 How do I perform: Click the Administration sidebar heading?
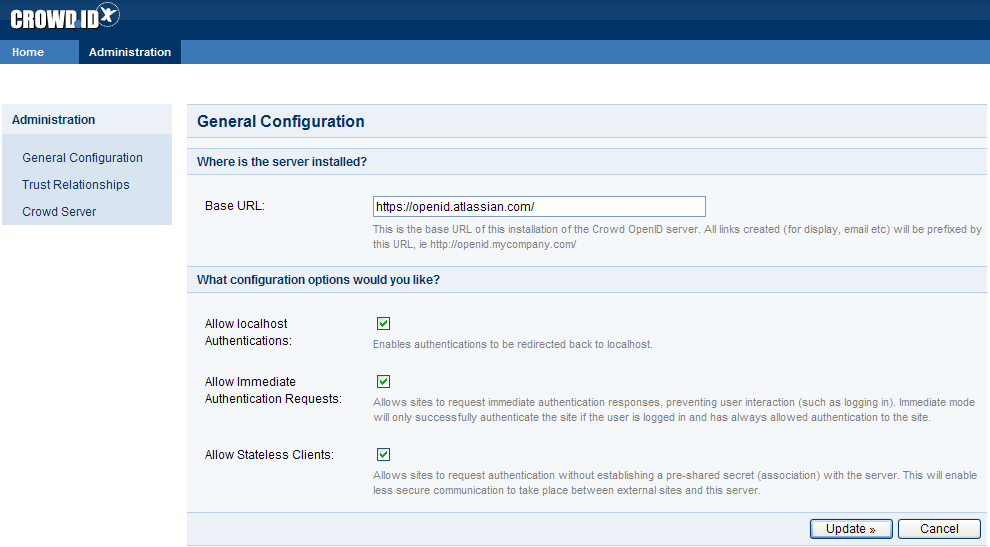(54, 119)
